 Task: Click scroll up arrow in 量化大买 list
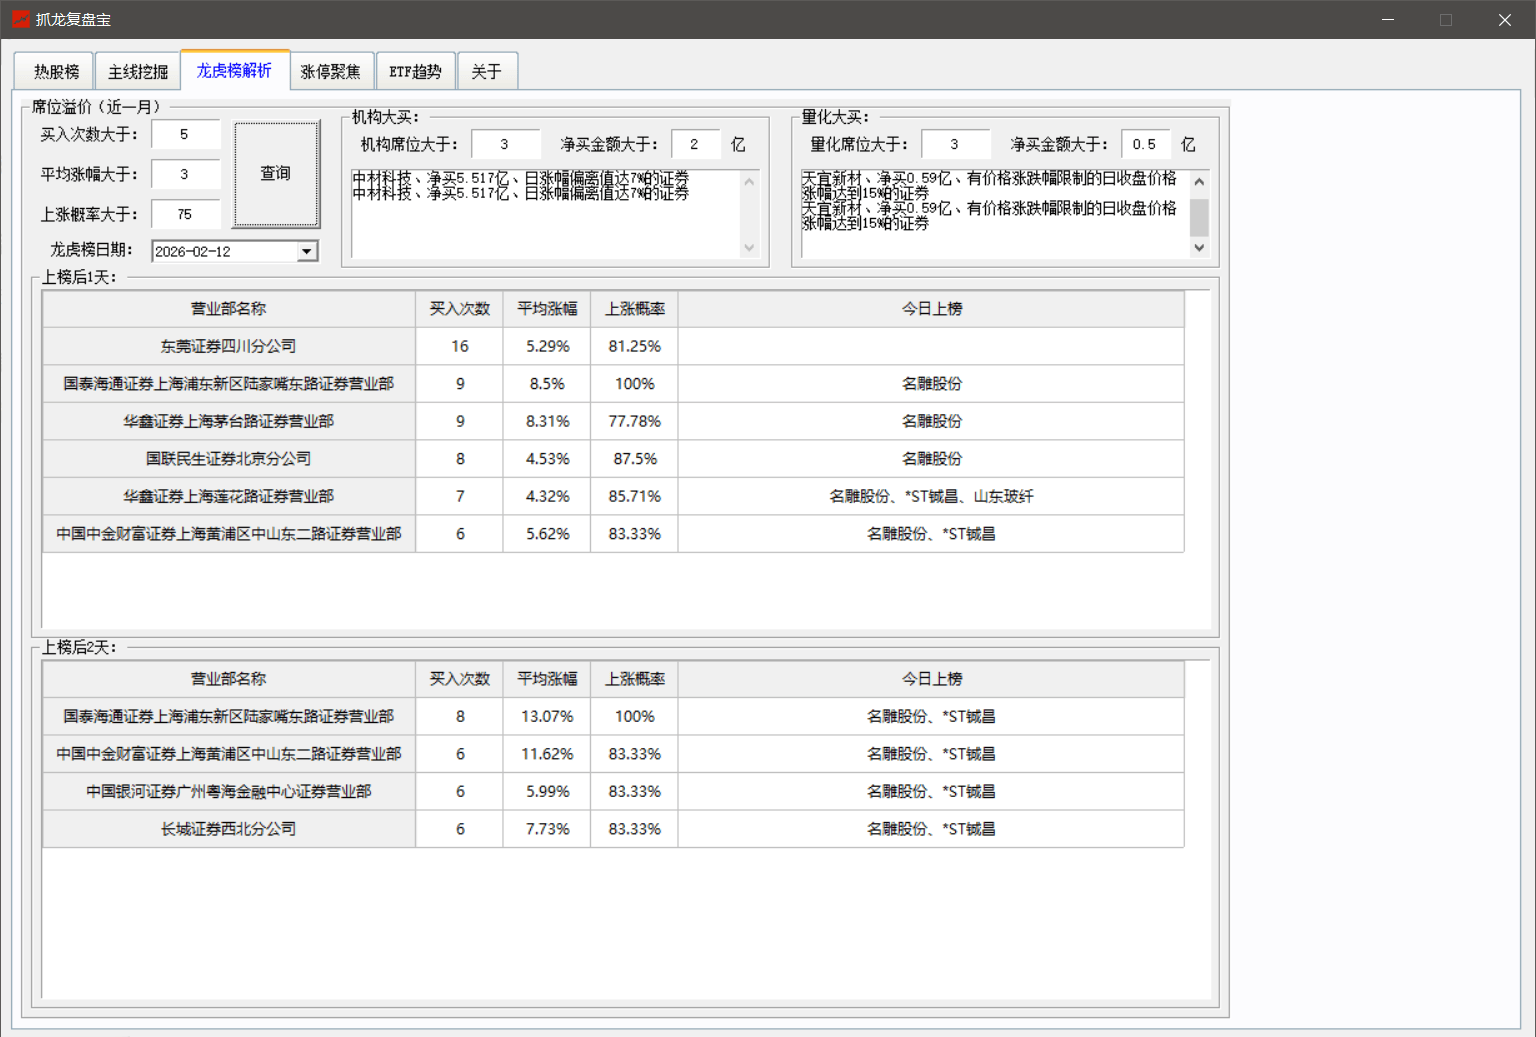coord(1199,182)
